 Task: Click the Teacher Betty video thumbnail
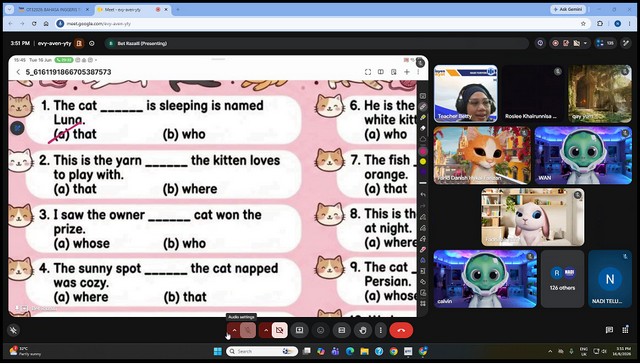(x=465, y=93)
